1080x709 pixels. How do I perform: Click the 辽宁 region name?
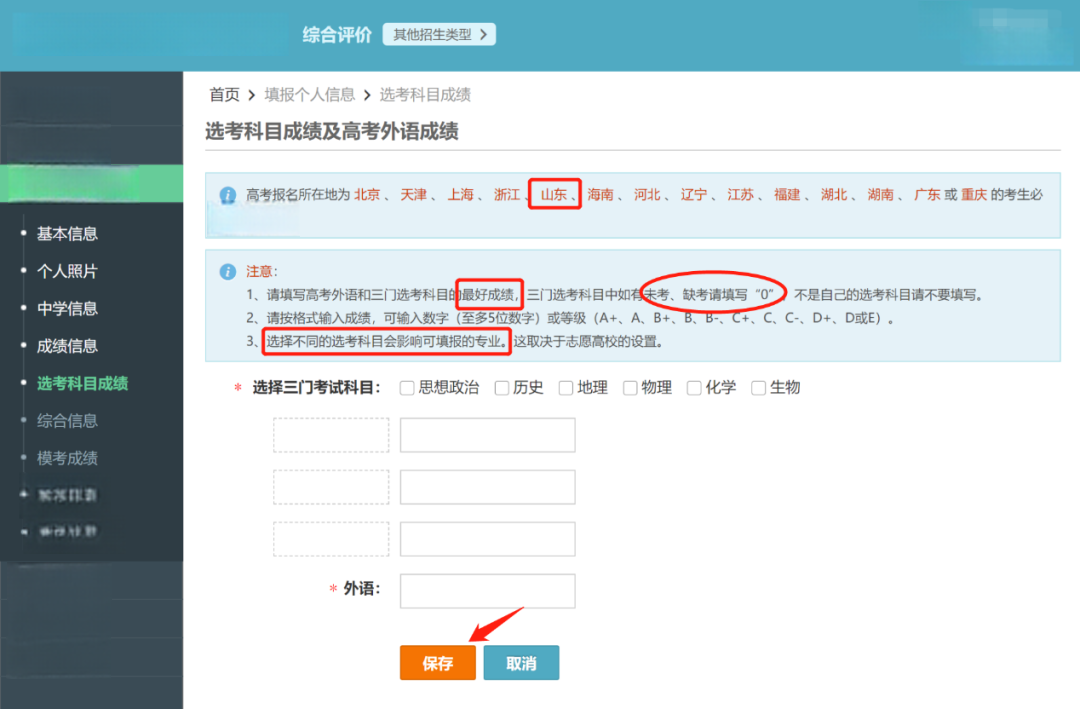coord(694,195)
